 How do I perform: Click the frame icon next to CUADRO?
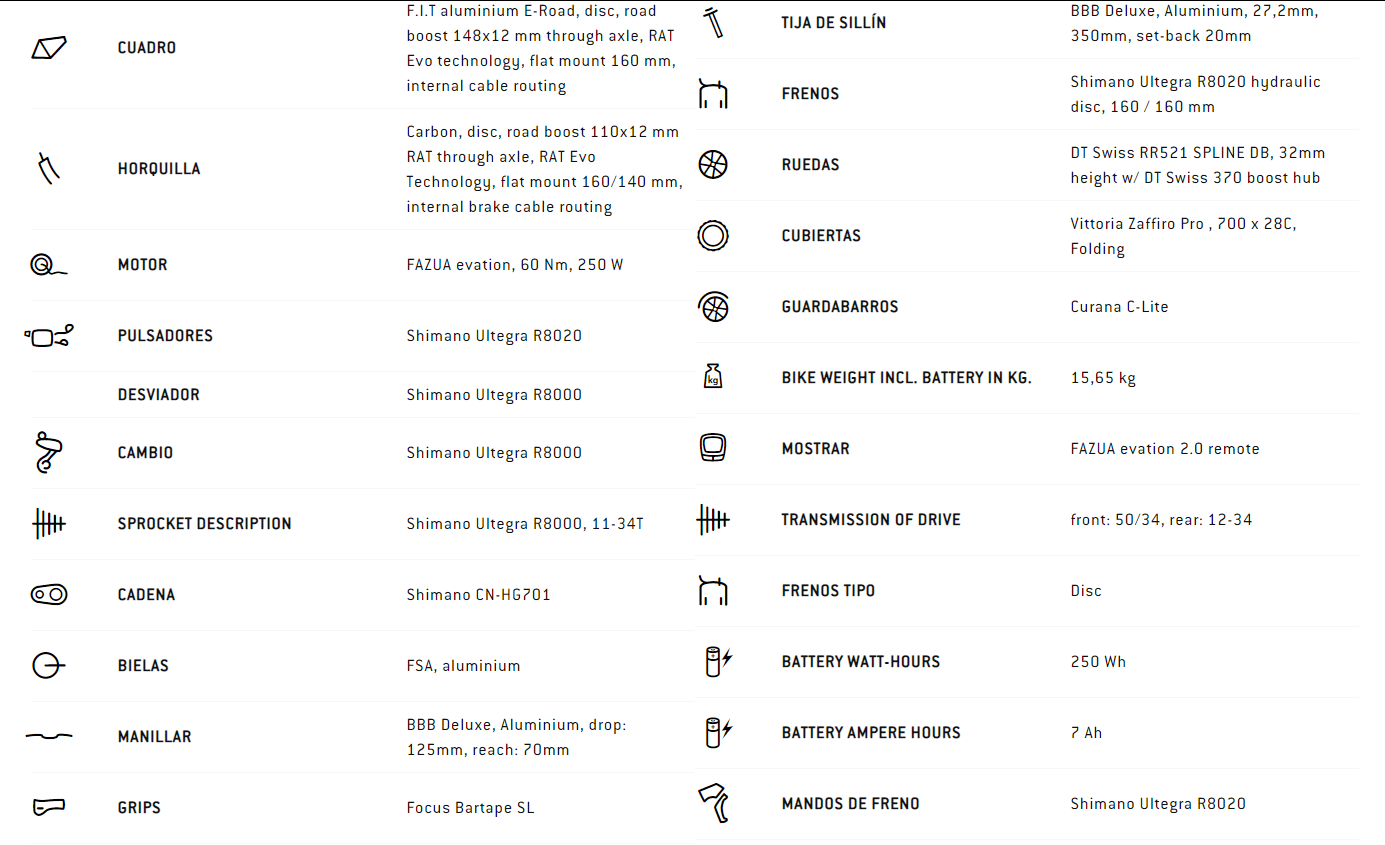[x=49, y=47]
